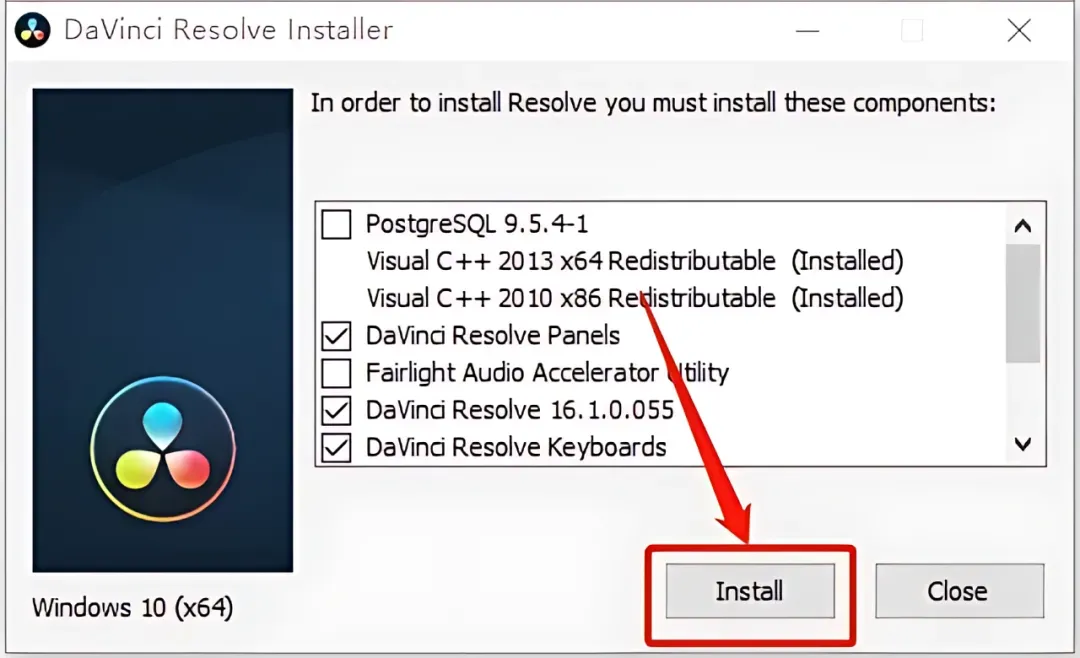Close the installer with the X
The image size is (1080, 658).
(x=1019, y=31)
